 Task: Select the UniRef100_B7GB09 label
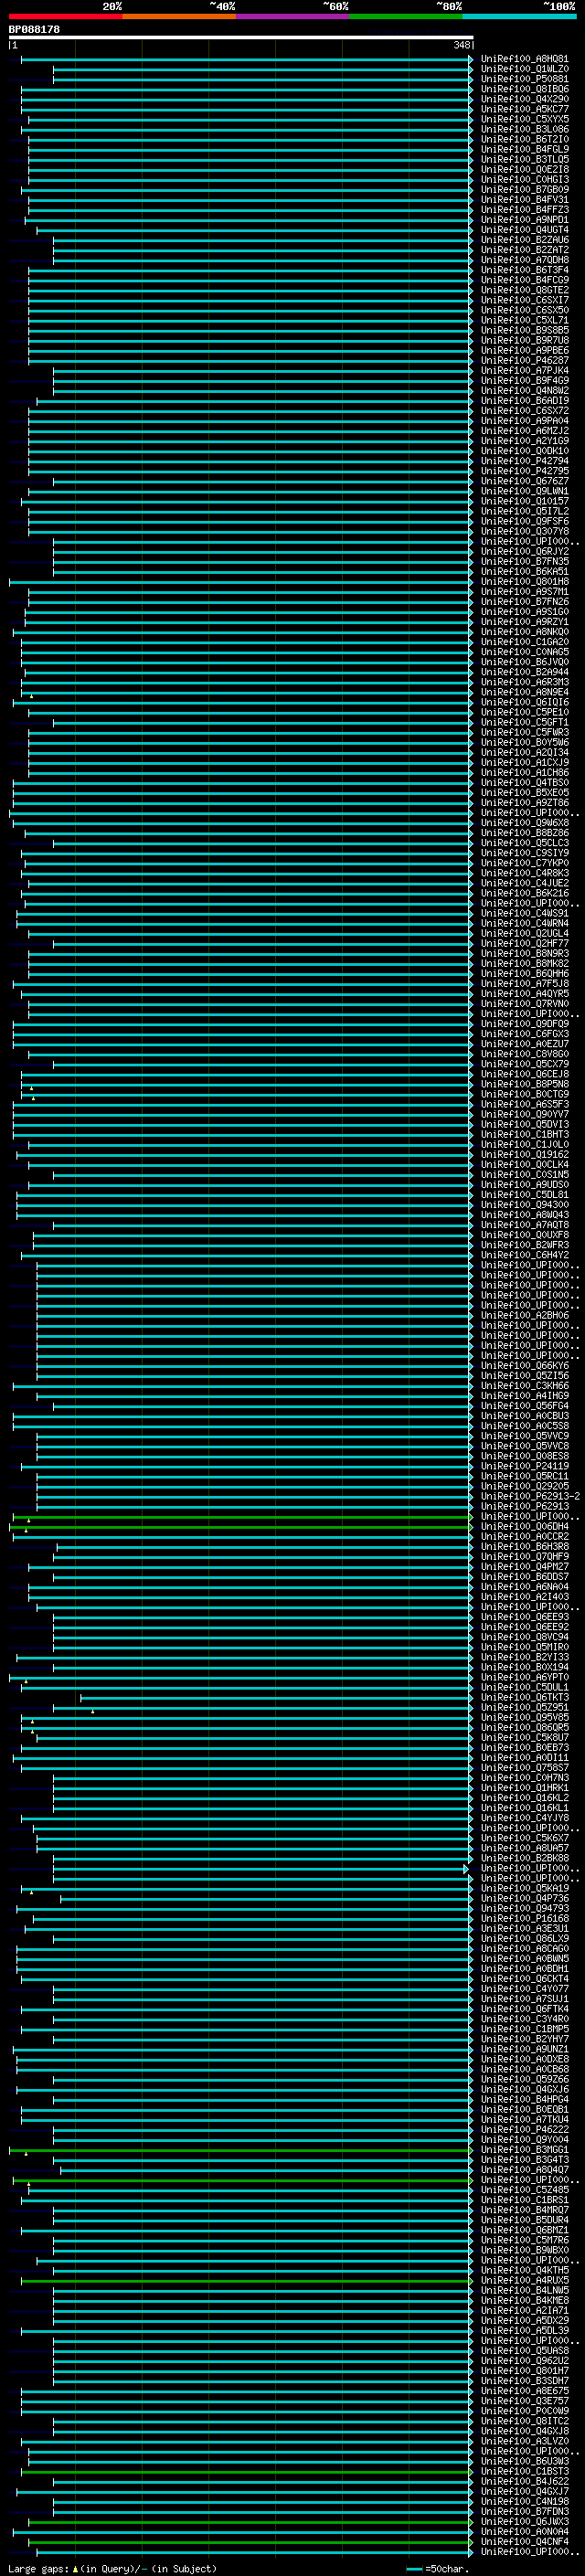pos(524,190)
